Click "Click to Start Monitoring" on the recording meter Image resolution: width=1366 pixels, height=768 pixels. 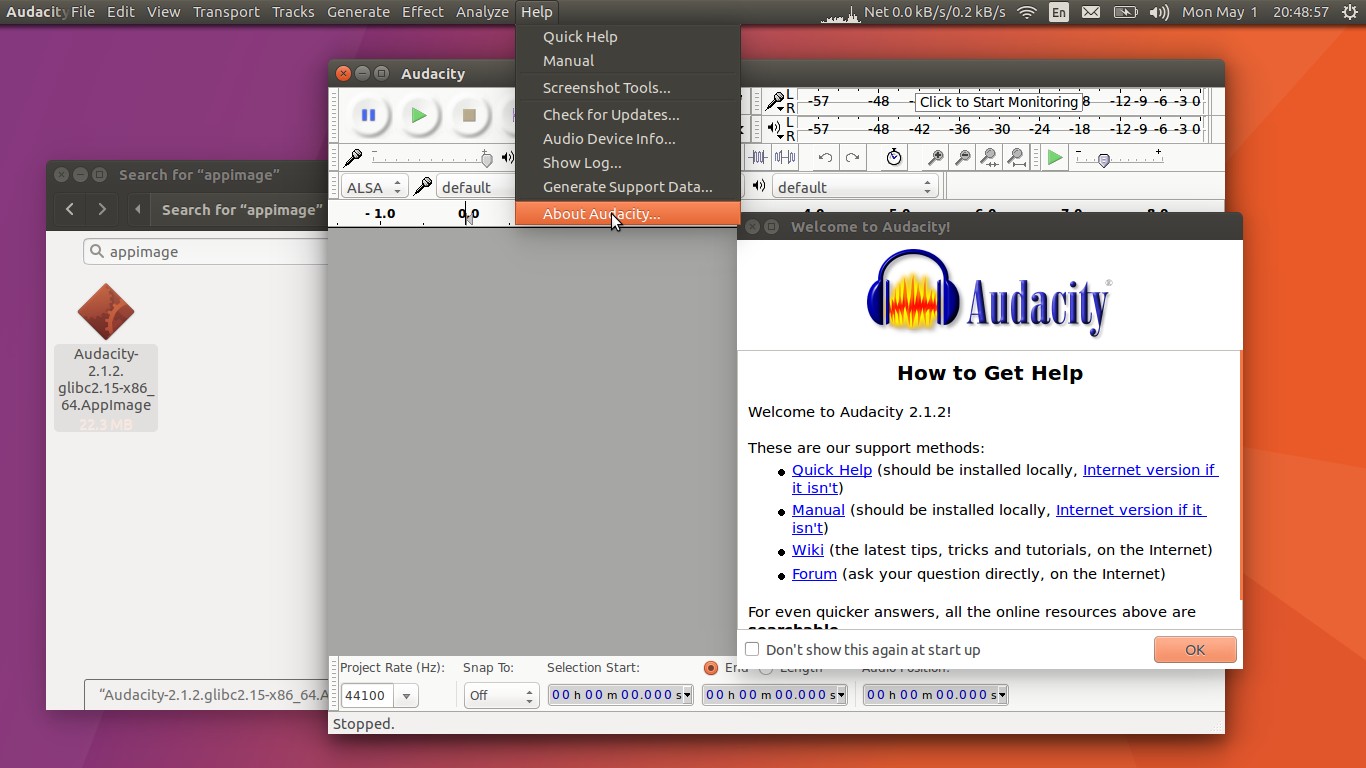999,102
